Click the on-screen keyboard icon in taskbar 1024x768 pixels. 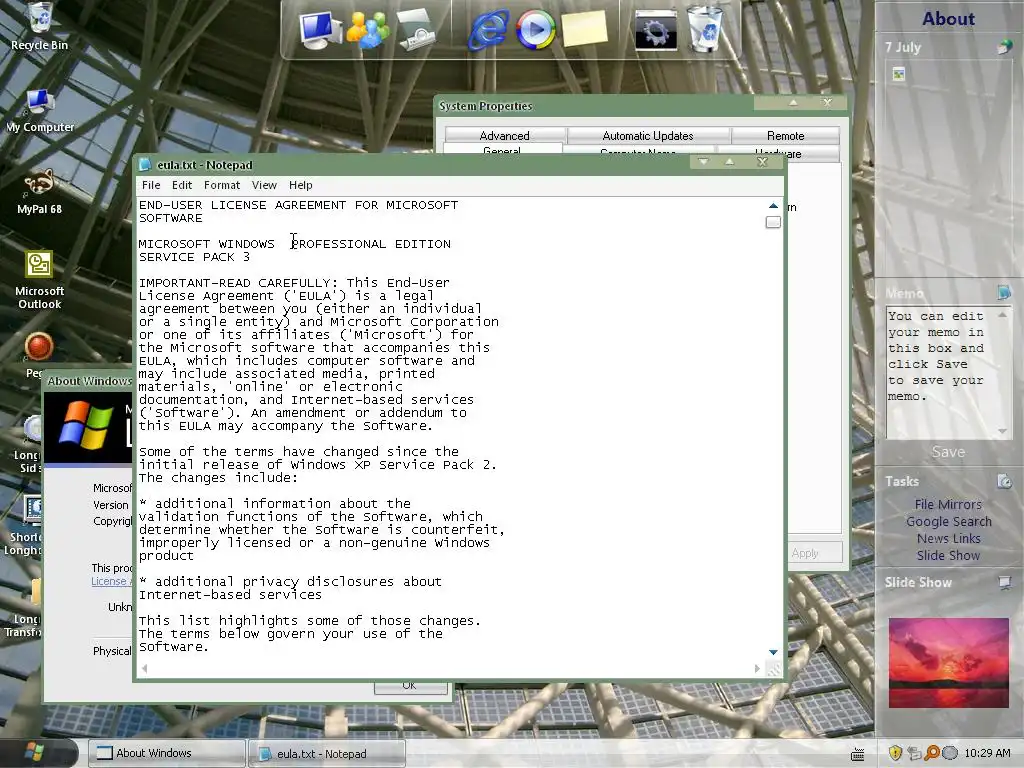tap(857, 754)
